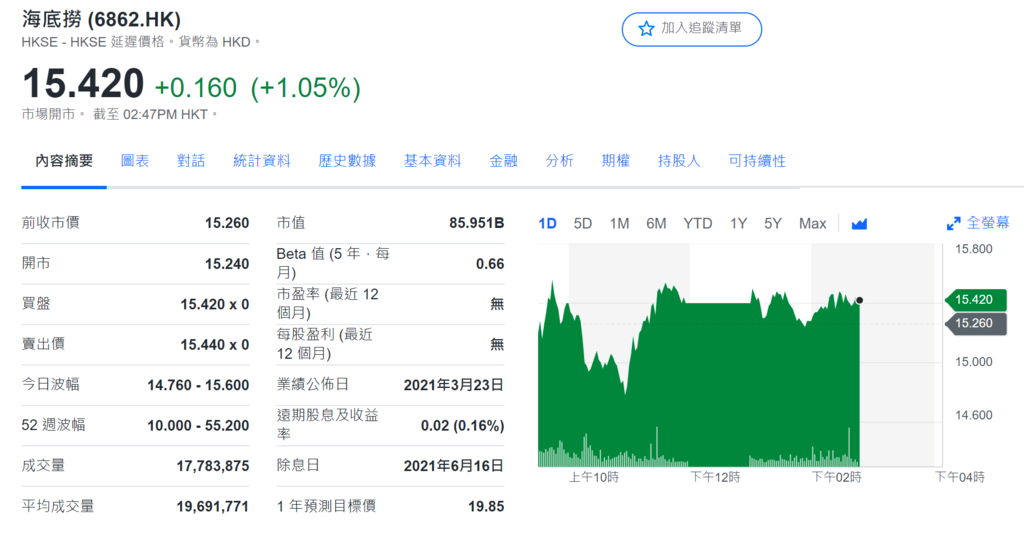Click the percent change (+1.05%)
1024x539 pixels.
coord(306,88)
